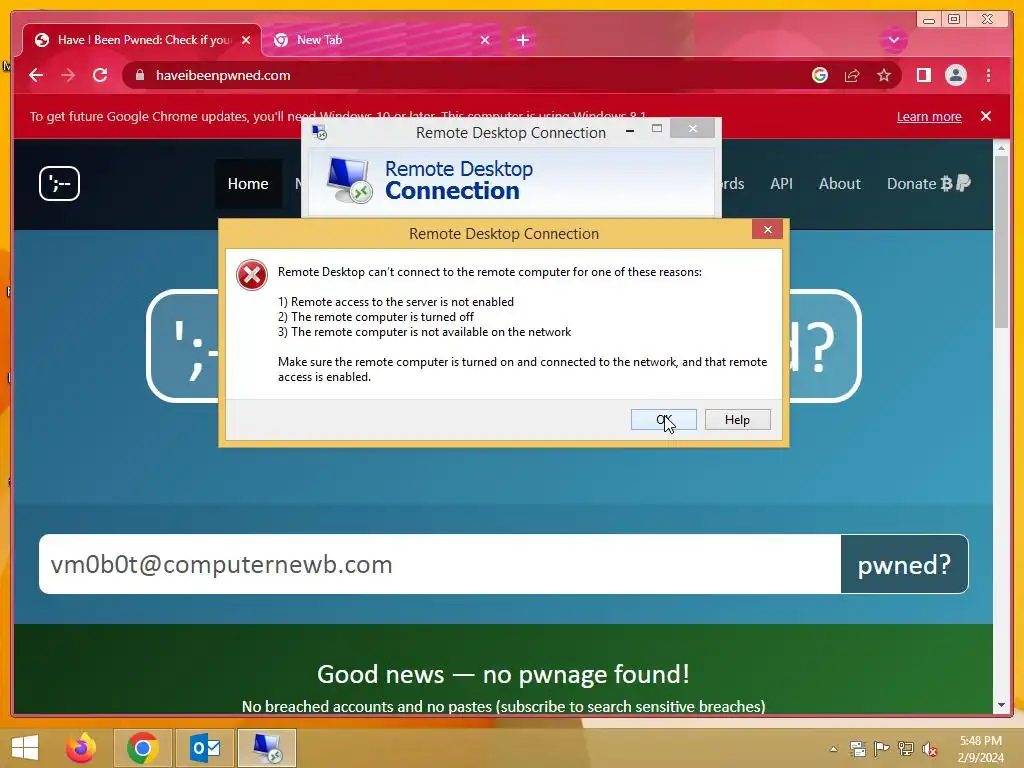Open the clock showing 5:48 PM
Viewport: 1024px width, 768px height.
point(980,749)
